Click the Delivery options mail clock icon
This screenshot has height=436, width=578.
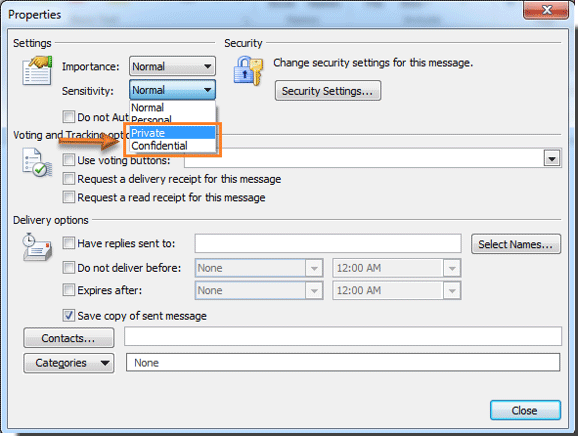37,247
